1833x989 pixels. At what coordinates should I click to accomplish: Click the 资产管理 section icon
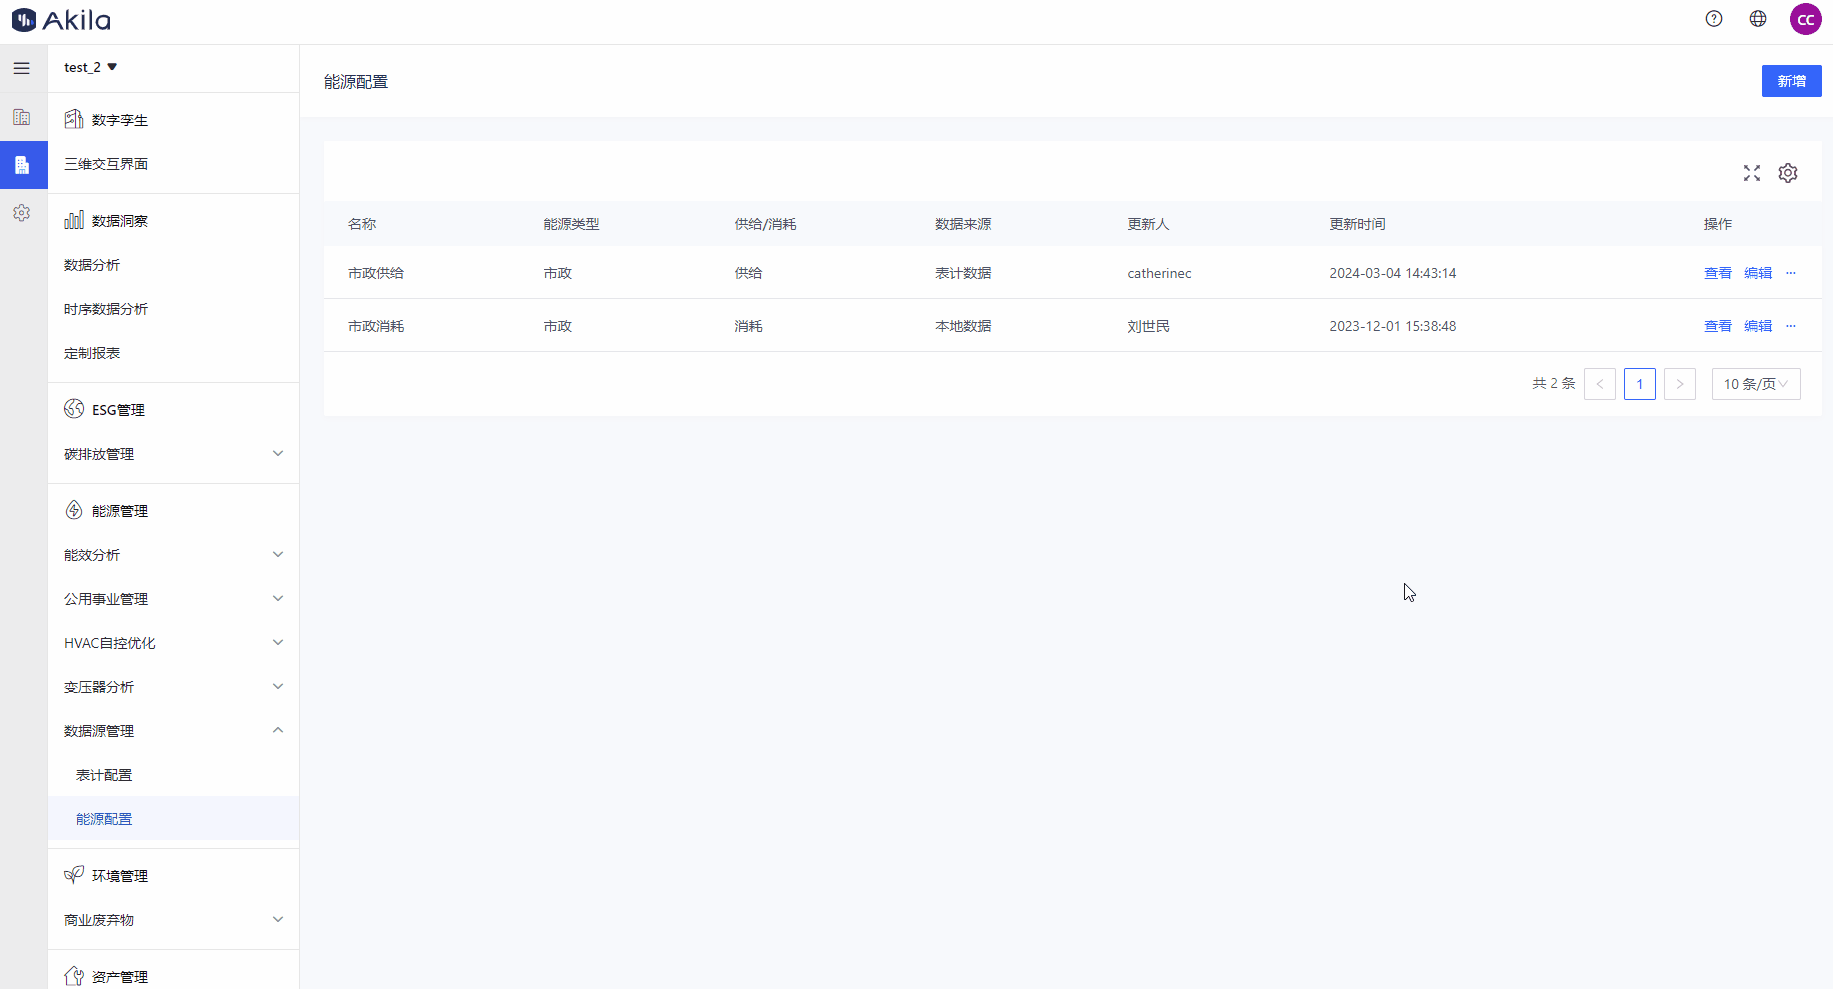coord(74,976)
